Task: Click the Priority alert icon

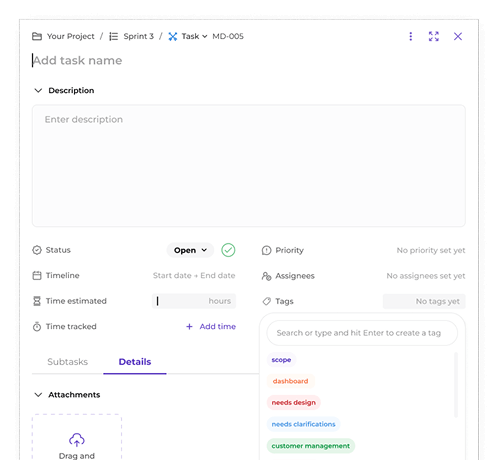Action: point(266,250)
